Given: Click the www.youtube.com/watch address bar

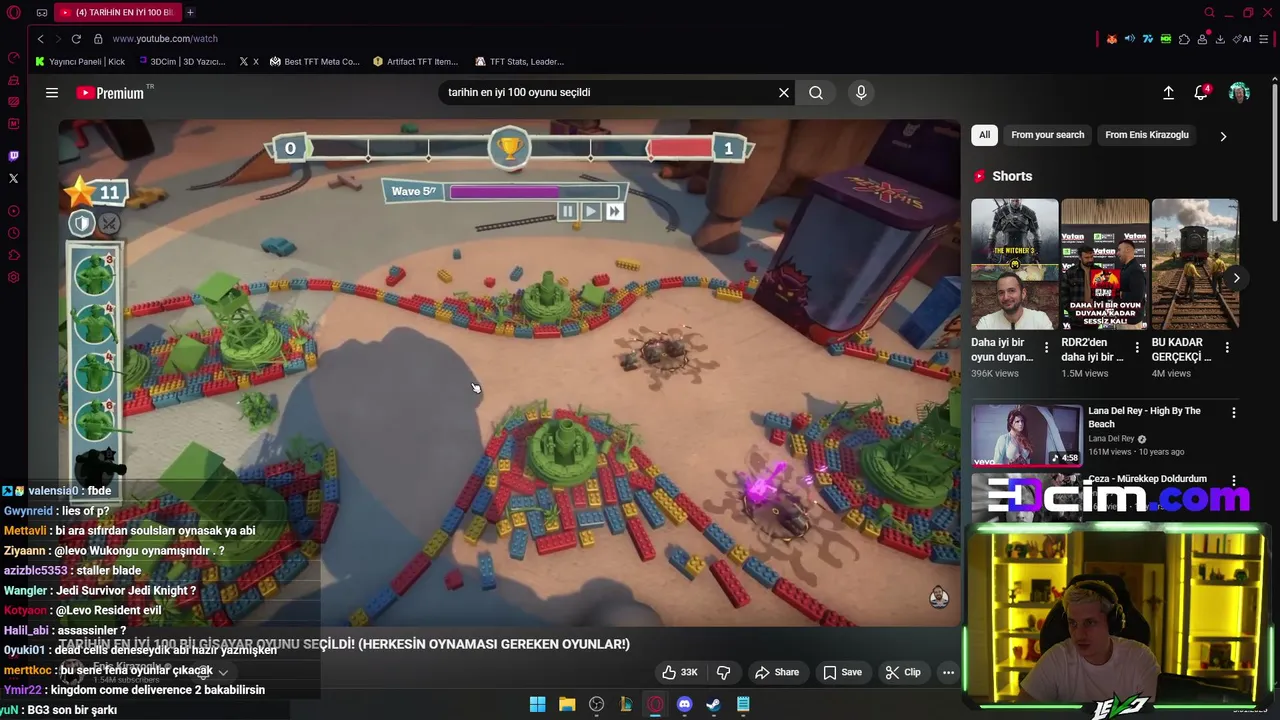Looking at the screenshot, I should pos(164,38).
